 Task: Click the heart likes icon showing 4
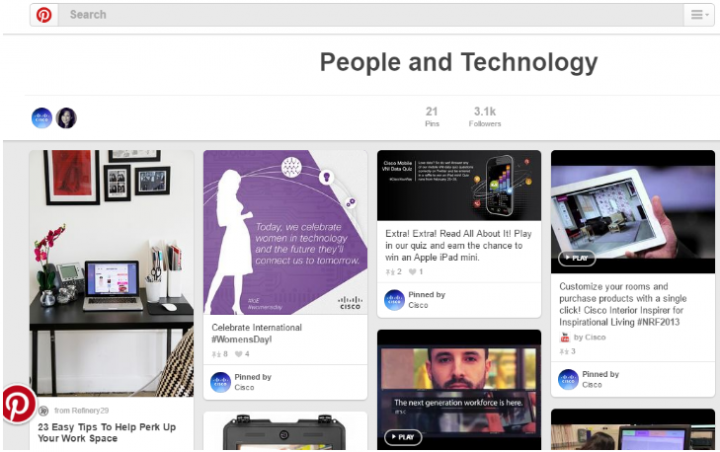(238, 354)
